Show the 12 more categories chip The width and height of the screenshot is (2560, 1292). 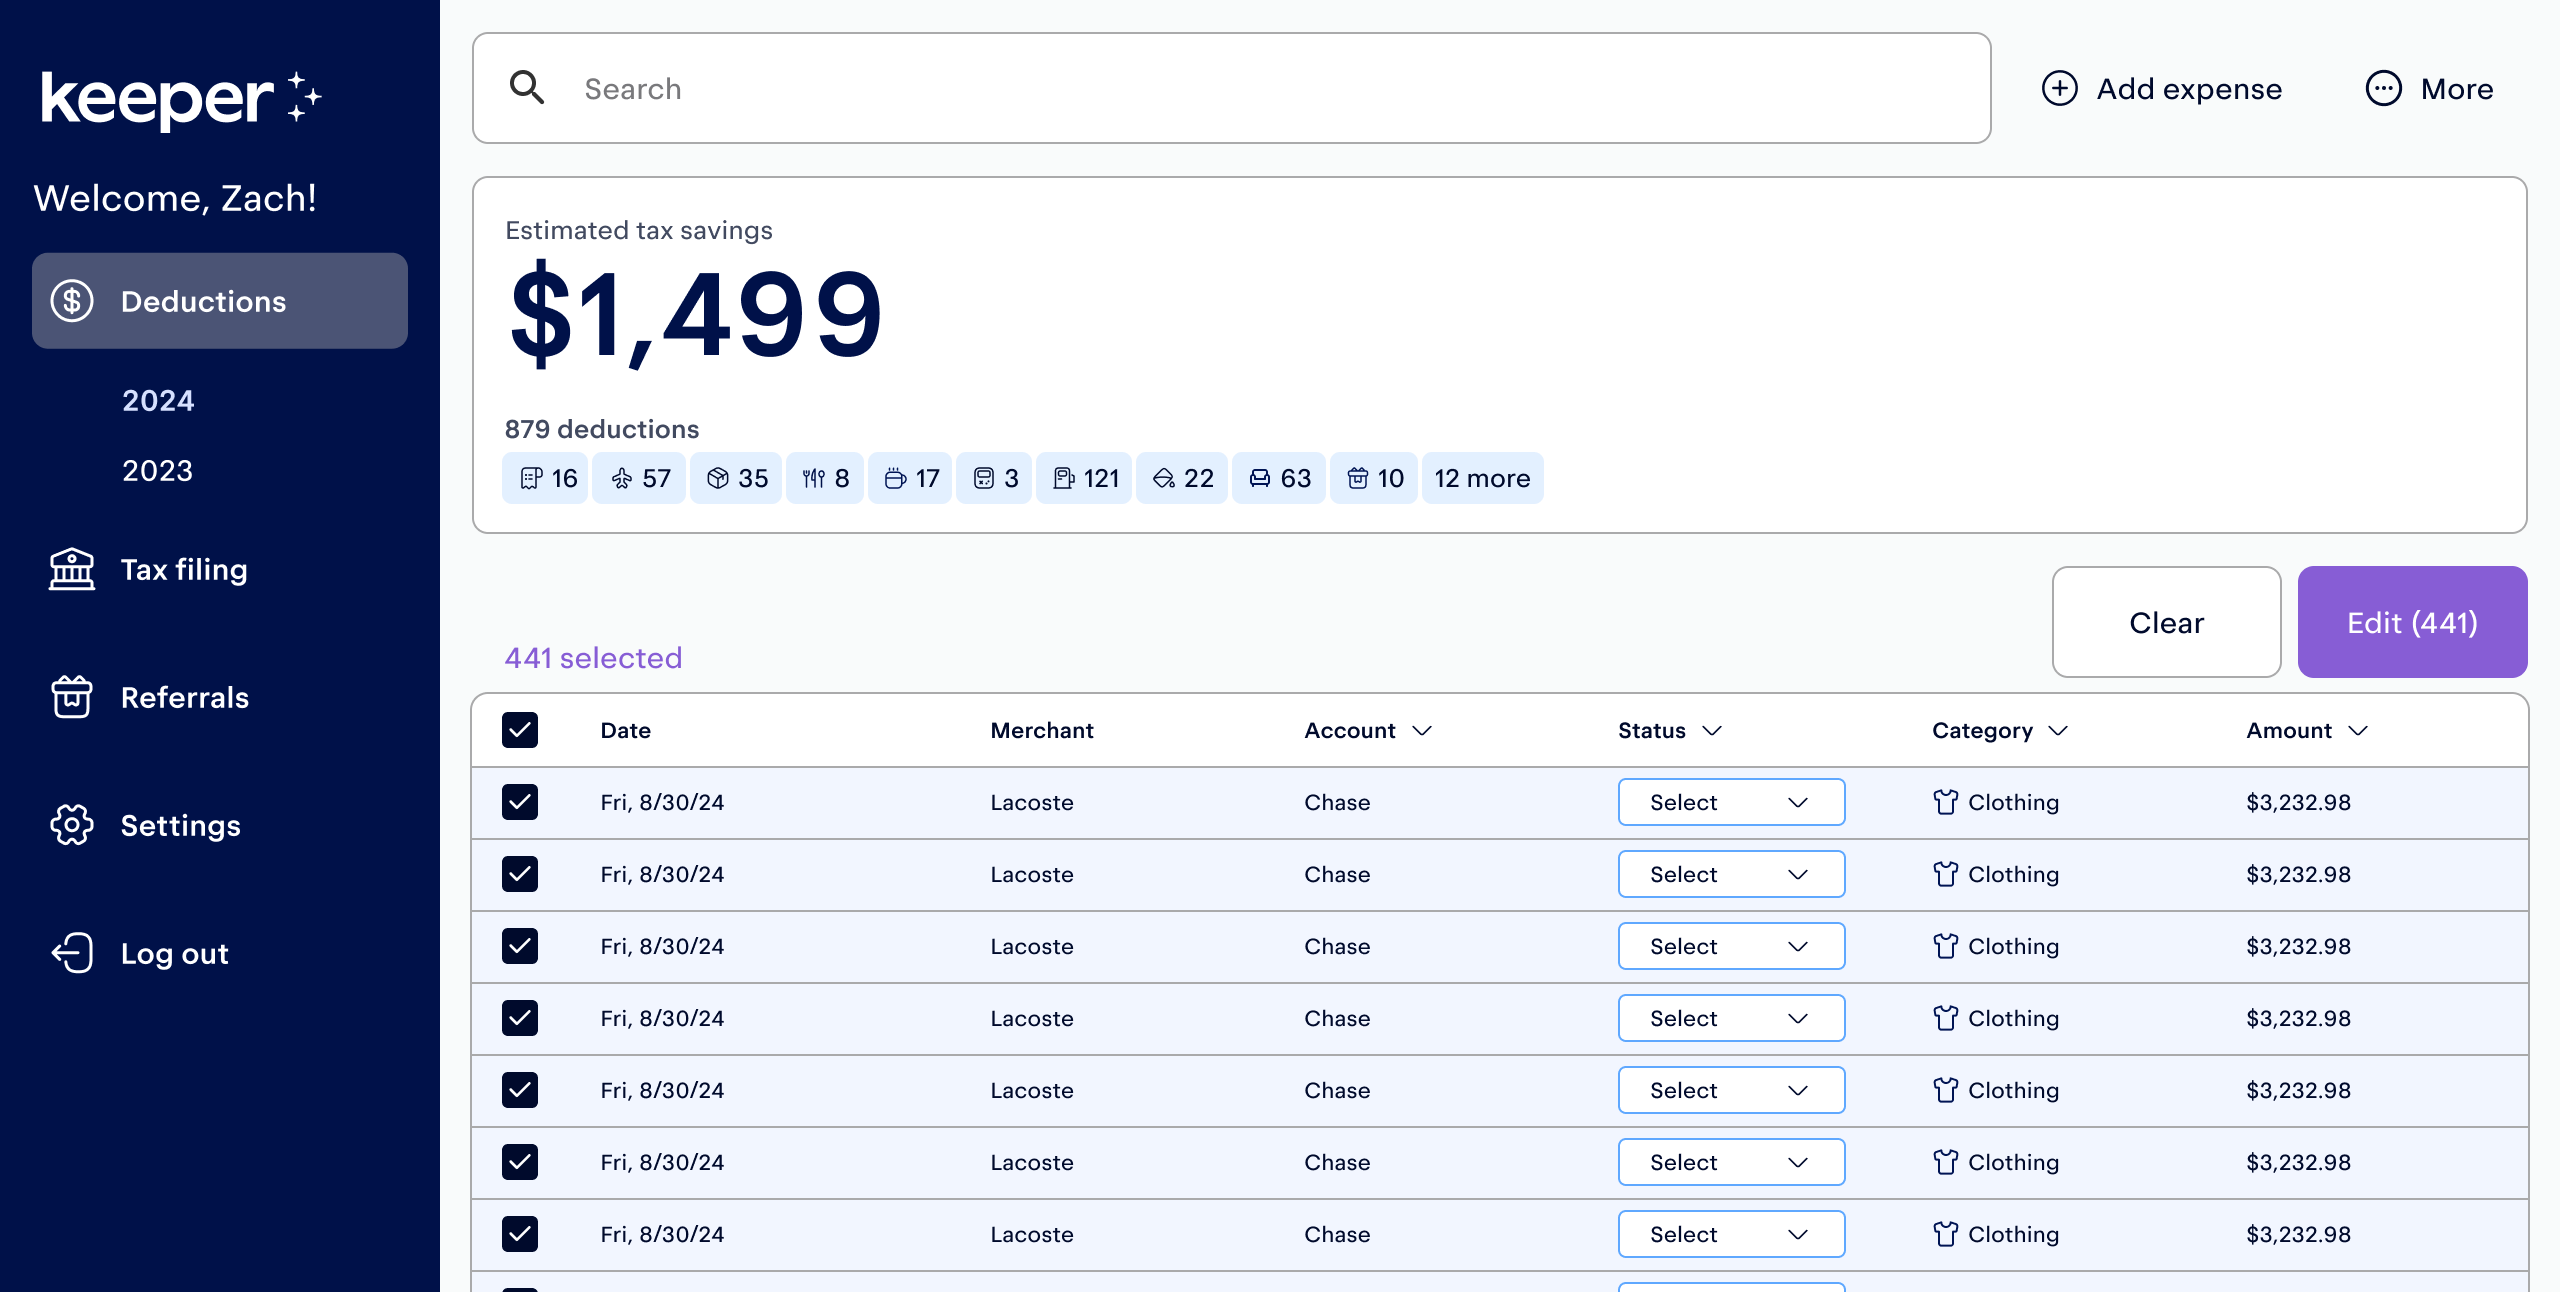(x=1482, y=478)
